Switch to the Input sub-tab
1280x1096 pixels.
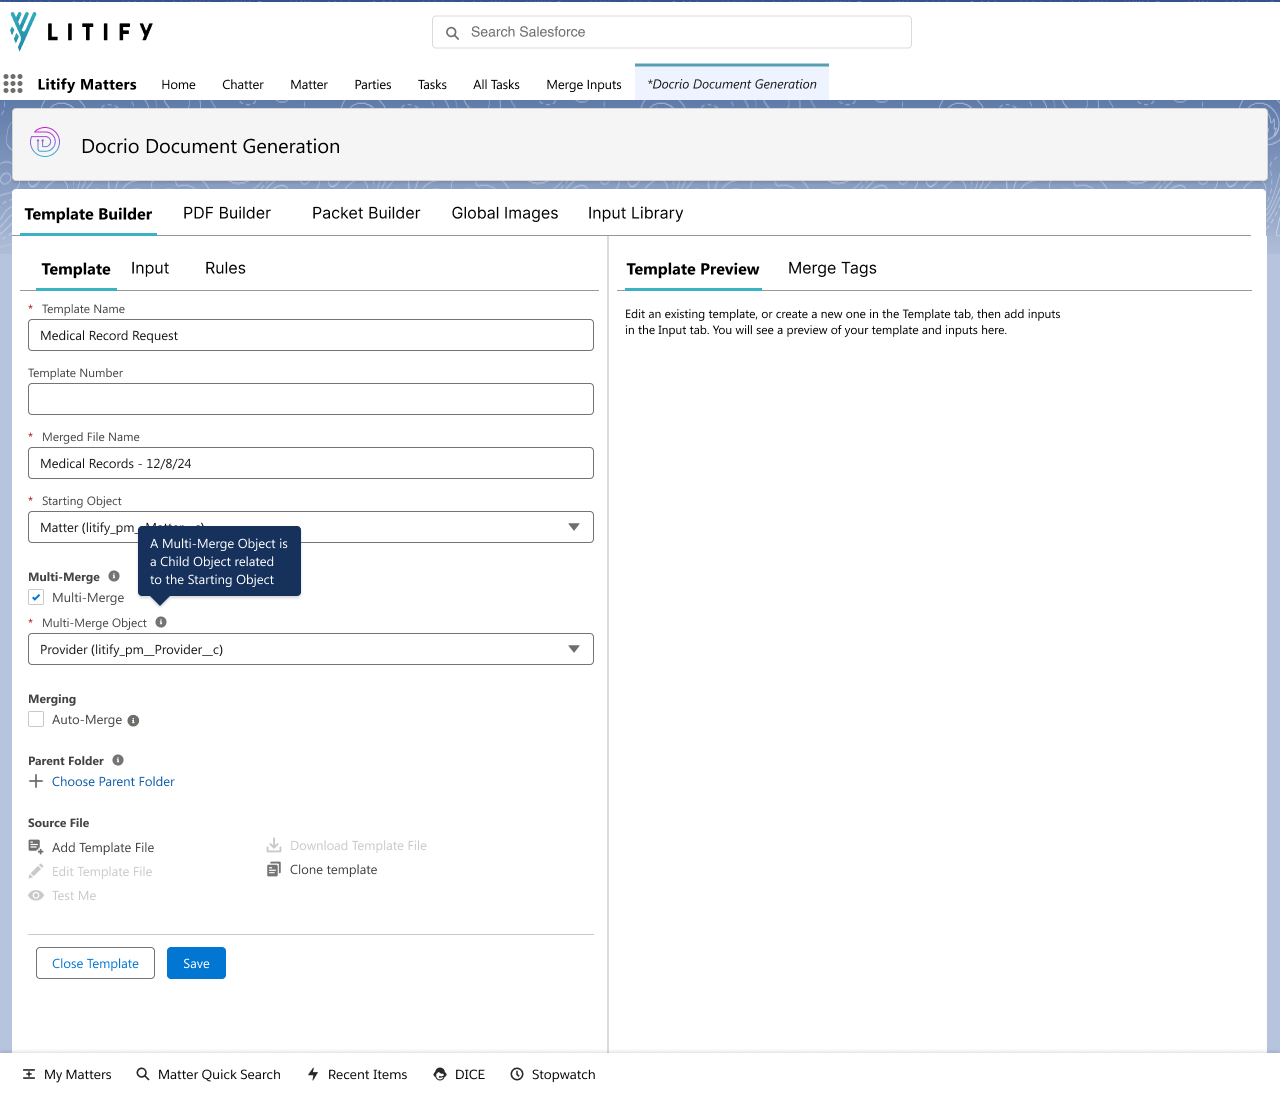150,268
